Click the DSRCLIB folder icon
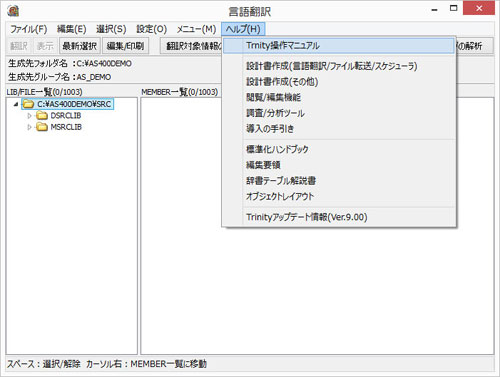Image resolution: width=500 pixels, height=377 pixels. pyautogui.click(x=42, y=116)
